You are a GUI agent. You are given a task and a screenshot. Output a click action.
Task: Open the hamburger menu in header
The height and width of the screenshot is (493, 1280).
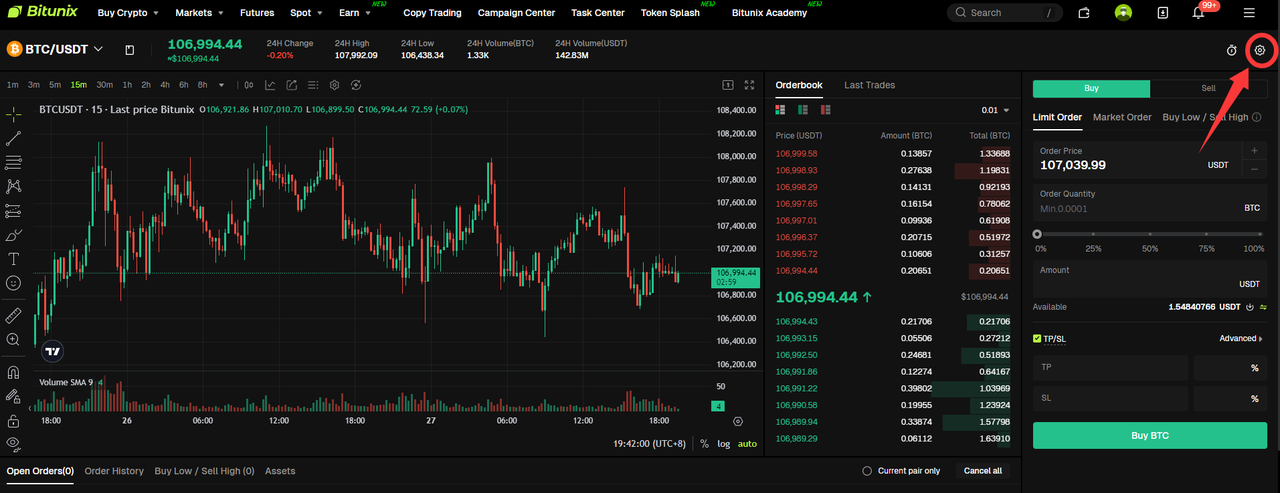1249,13
